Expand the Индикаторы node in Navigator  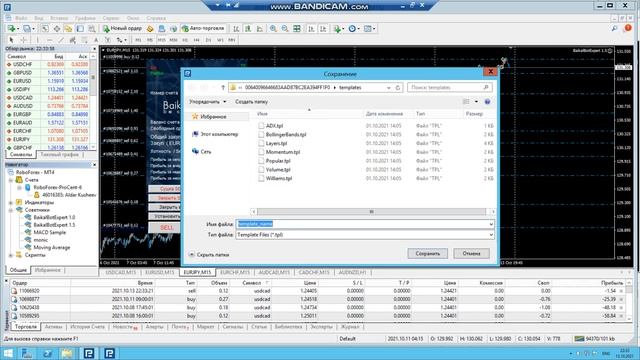click(11, 202)
